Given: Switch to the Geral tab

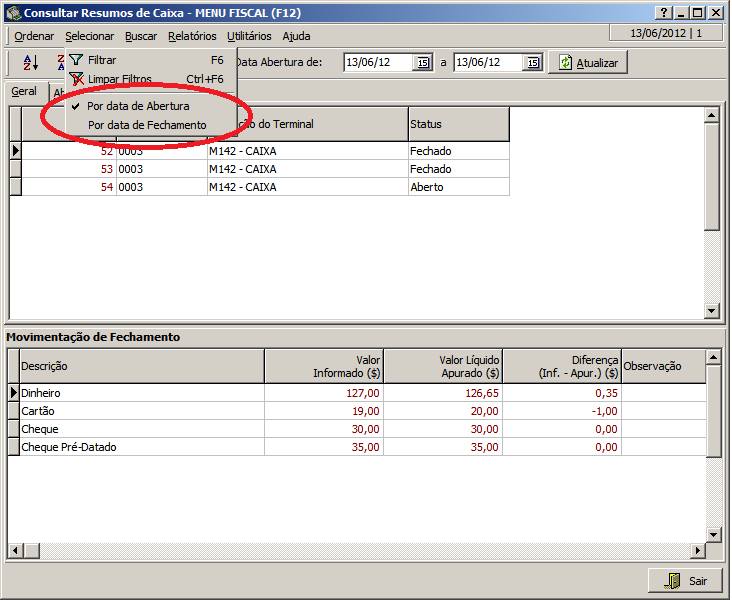Looking at the screenshot, I should (24, 91).
